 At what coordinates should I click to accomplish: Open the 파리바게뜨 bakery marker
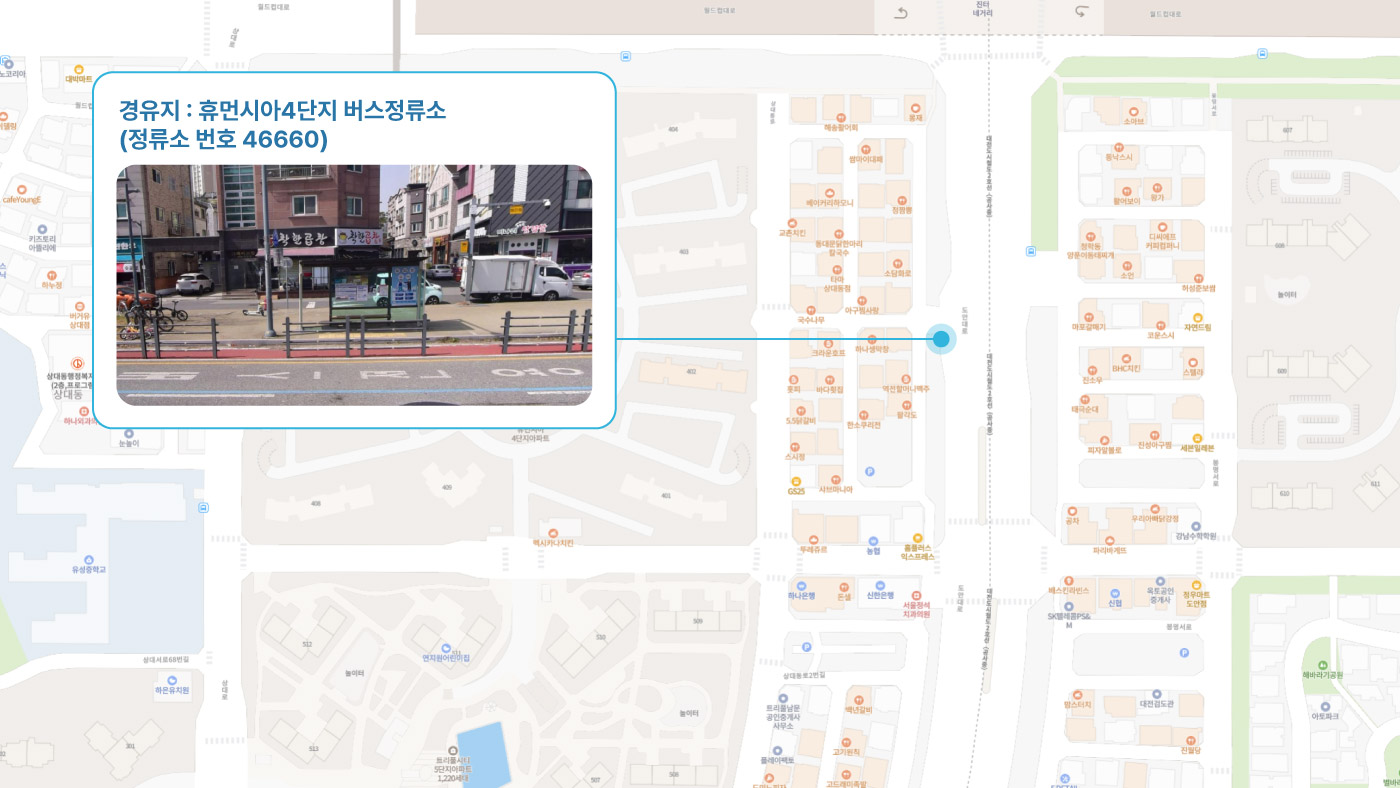[1109, 539]
